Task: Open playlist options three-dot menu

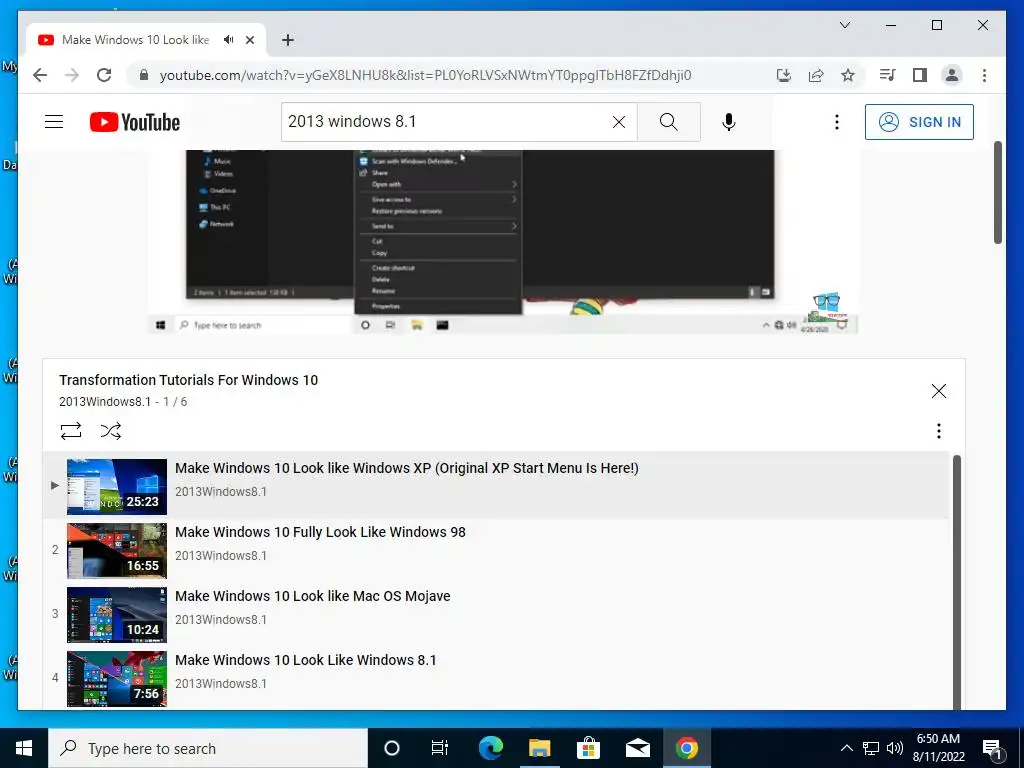Action: 938,431
